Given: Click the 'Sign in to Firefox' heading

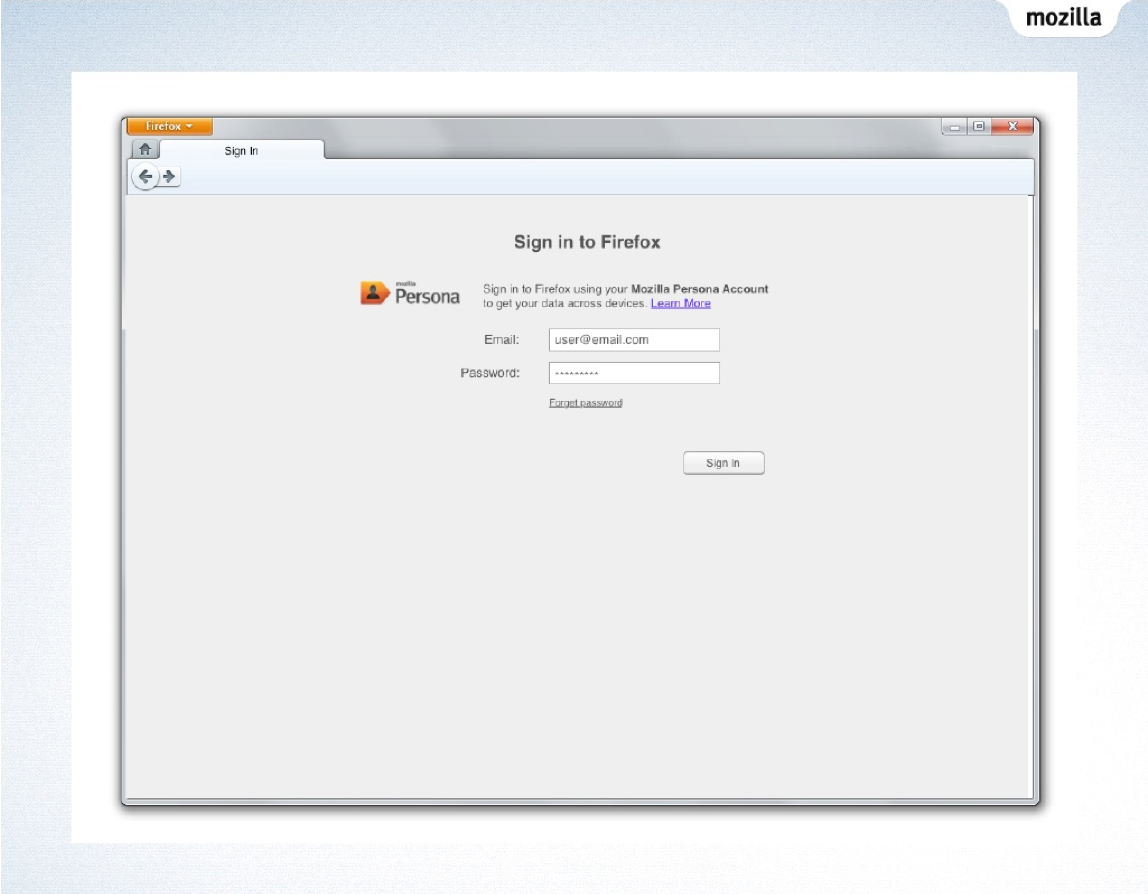Looking at the screenshot, I should click(x=587, y=242).
